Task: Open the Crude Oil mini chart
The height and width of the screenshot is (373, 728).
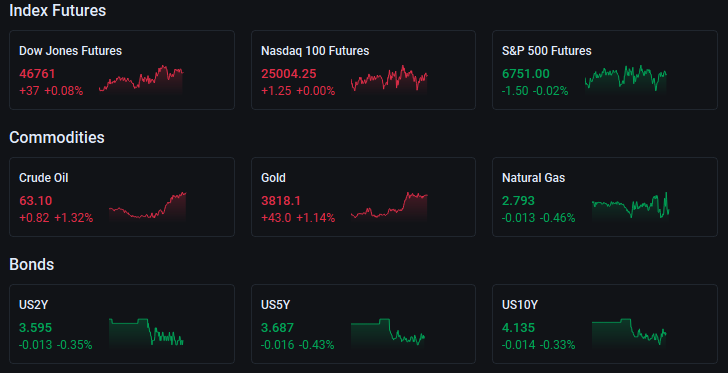Action: [147, 206]
